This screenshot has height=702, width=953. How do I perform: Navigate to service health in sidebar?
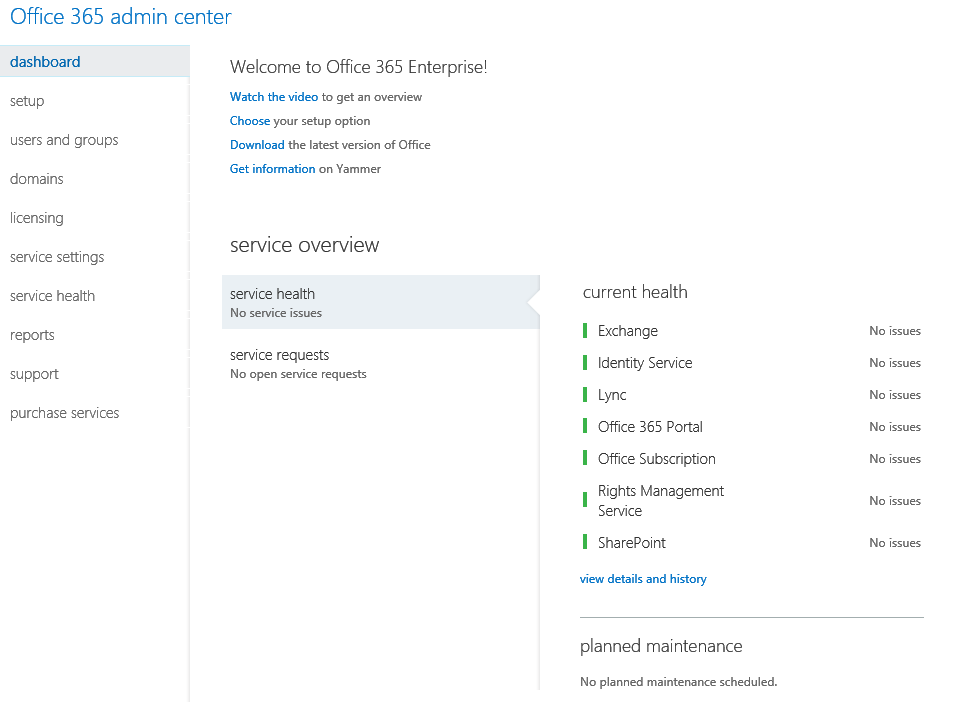point(52,296)
